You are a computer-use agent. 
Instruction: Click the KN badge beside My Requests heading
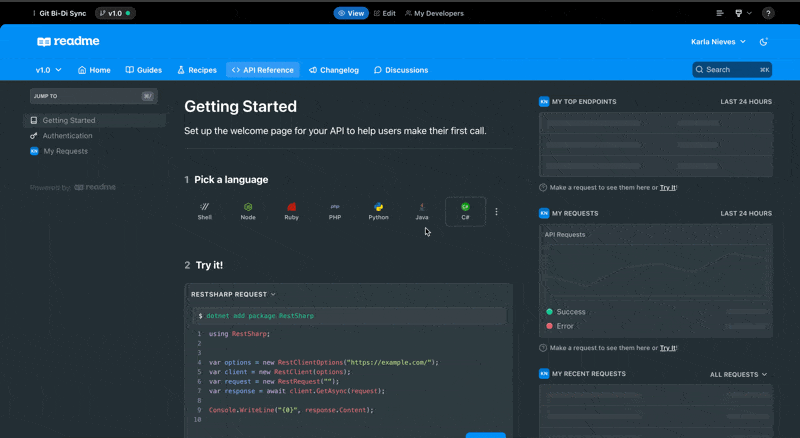(544, 213)
